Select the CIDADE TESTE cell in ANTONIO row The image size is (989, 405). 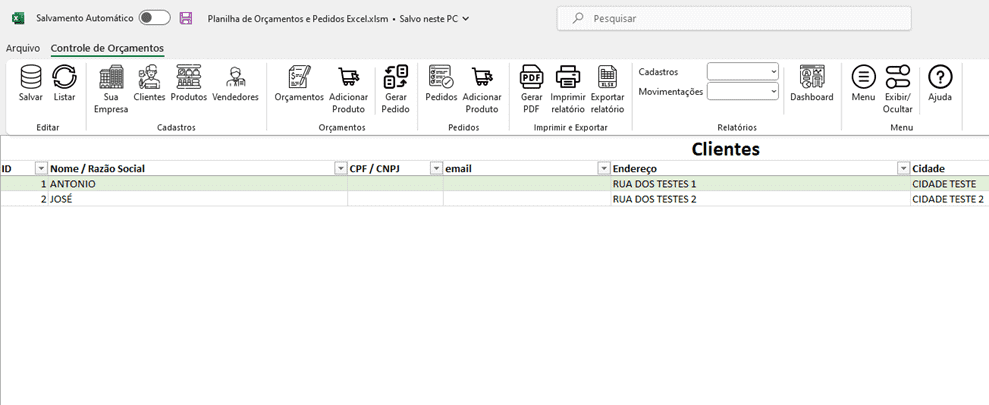point(949,184)
